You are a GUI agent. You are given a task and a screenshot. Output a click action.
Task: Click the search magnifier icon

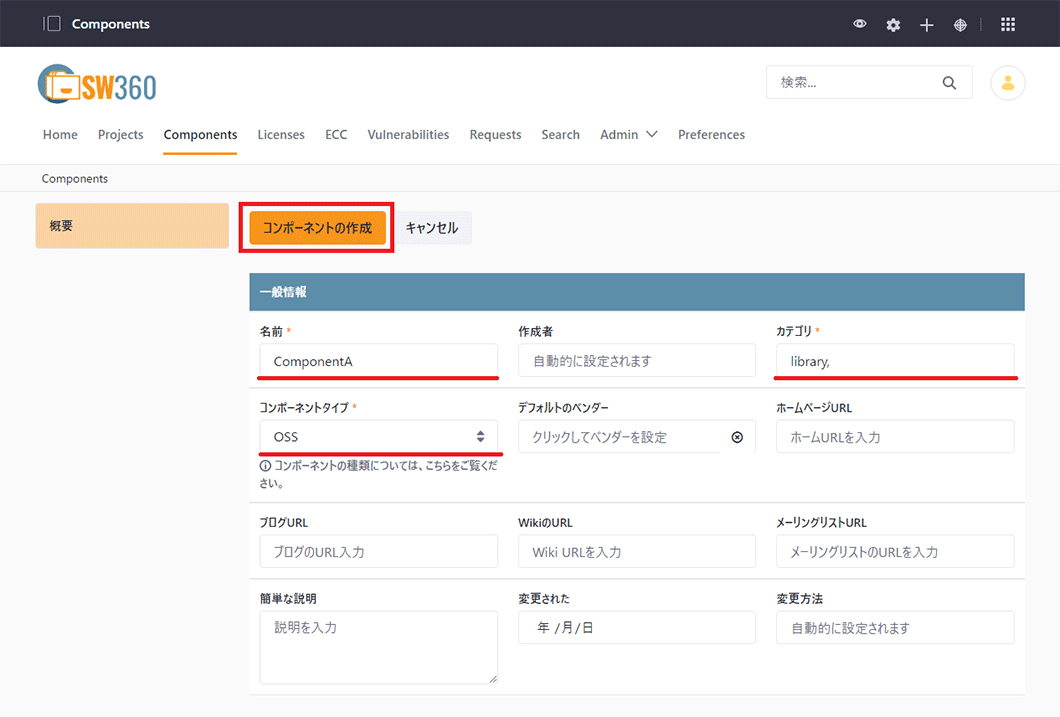click(949, 83)
